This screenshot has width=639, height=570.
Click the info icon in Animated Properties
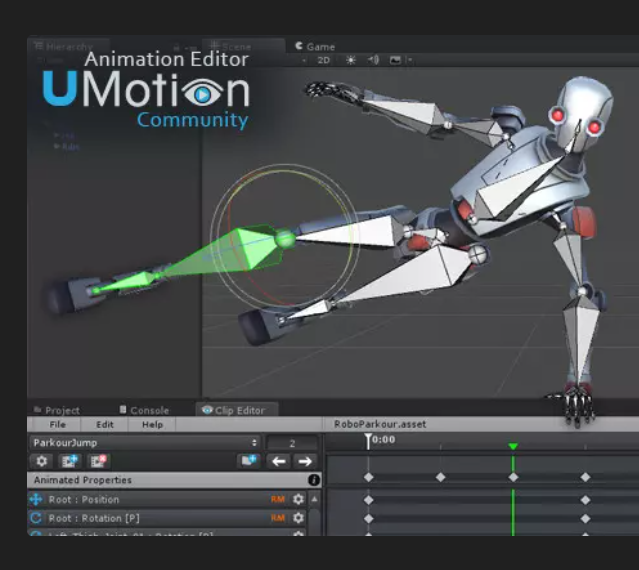pyautogui.click(x=313, y=480)
